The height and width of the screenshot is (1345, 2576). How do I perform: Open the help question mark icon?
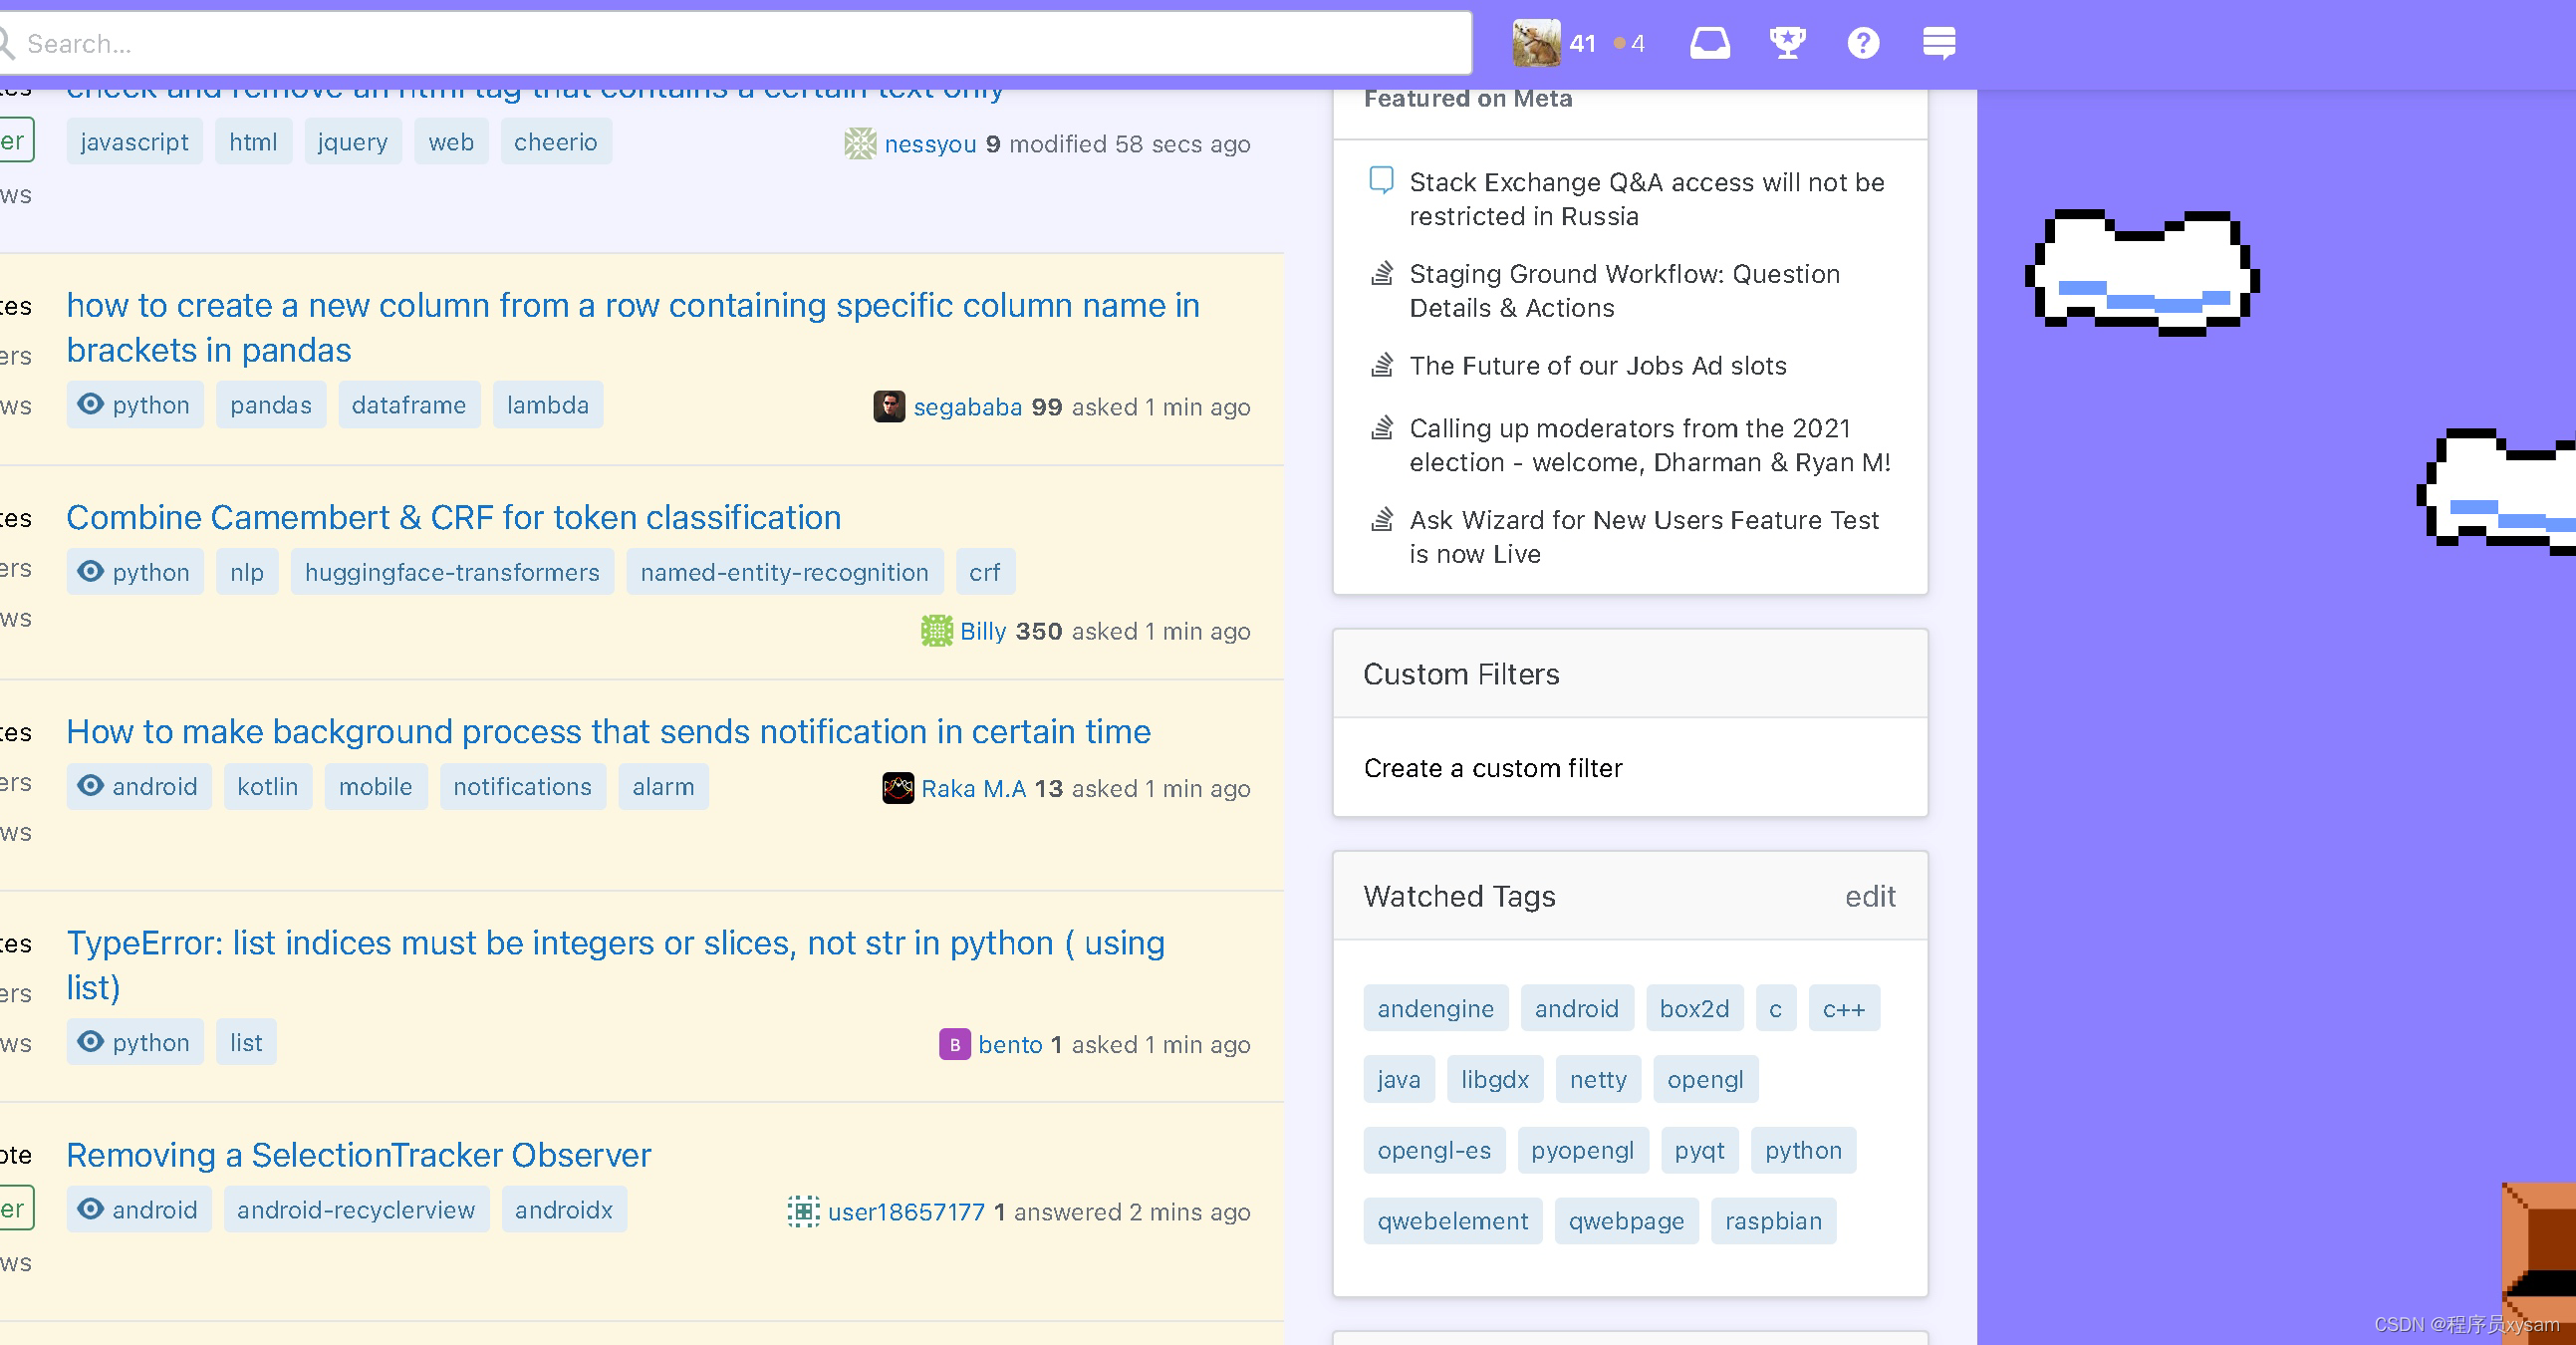click(x=1862, y=42)
